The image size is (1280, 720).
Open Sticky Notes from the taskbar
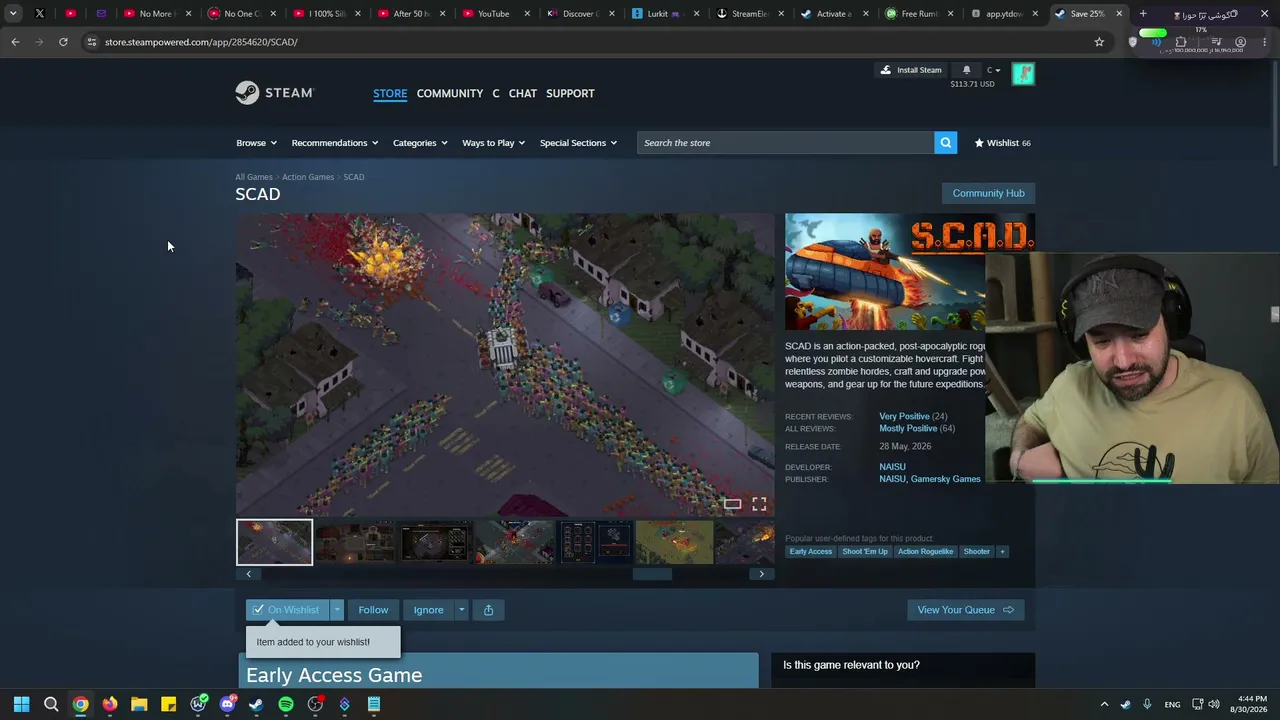tap(169, 704)
